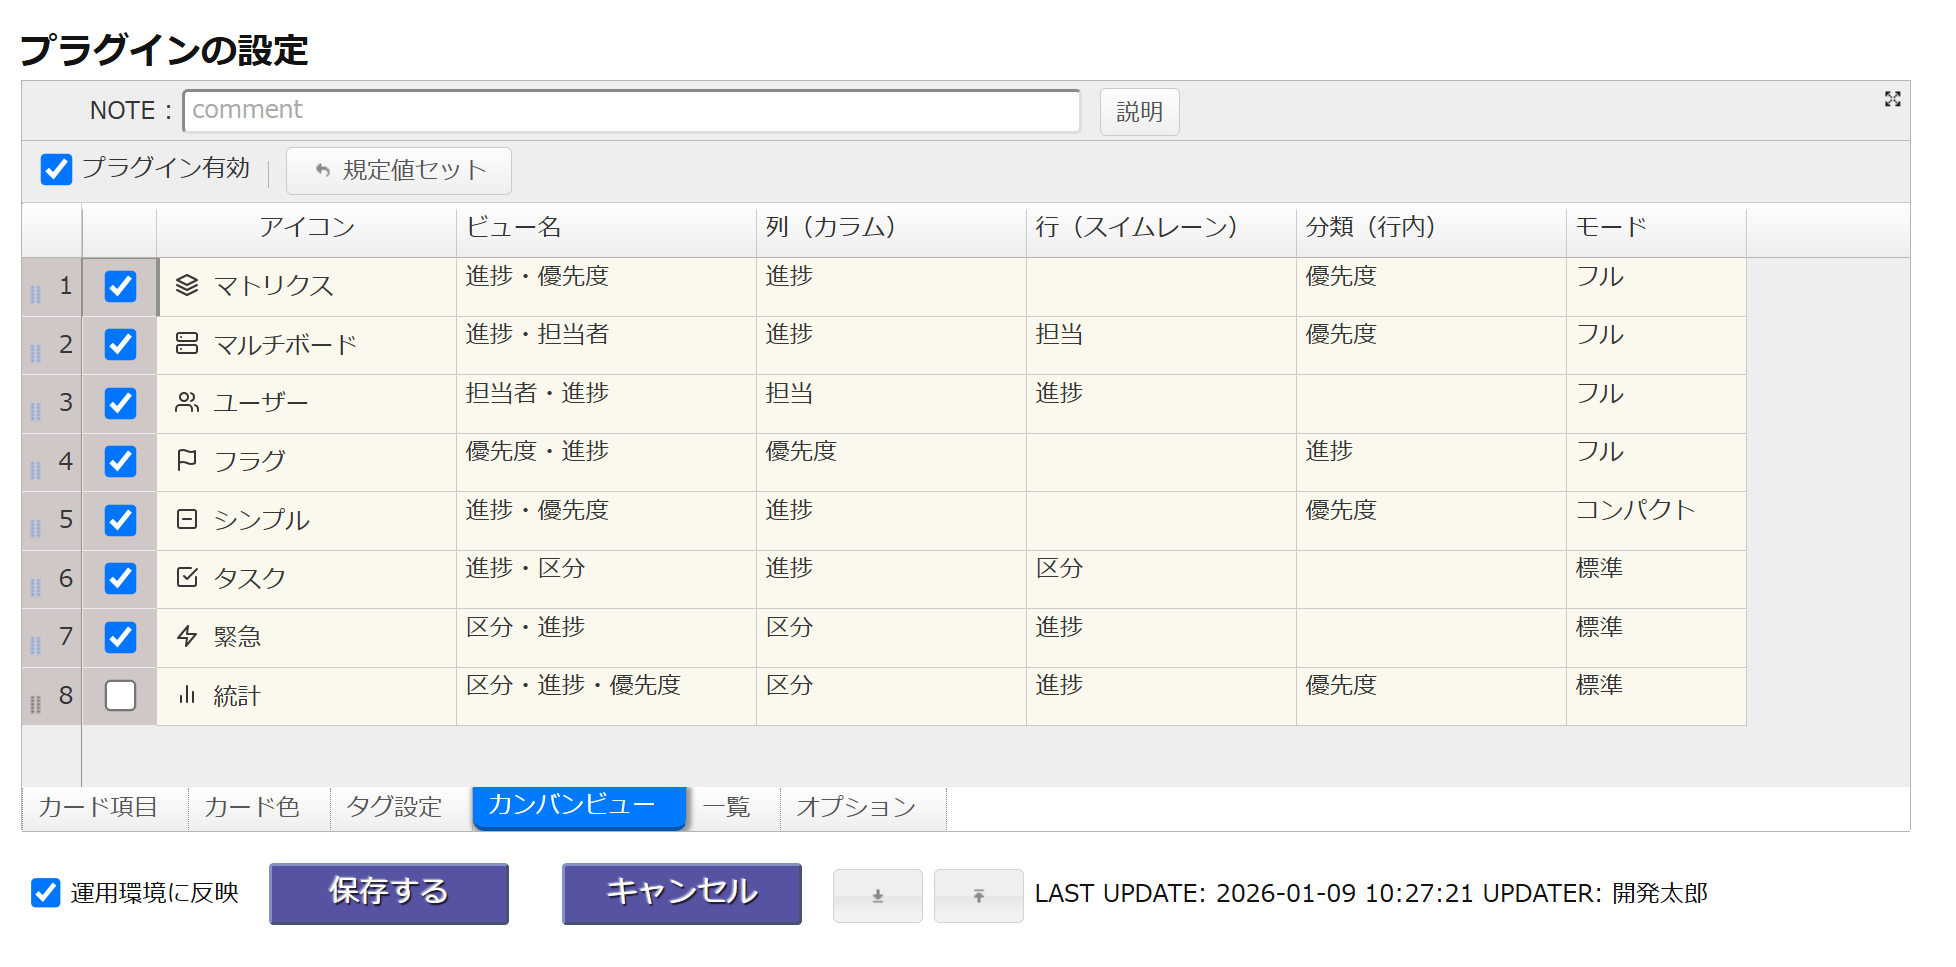Click the 担当者・進捗 view name cell
Image resolution: width=1956 pixels, height=967 pixels.
coord(606,404)
